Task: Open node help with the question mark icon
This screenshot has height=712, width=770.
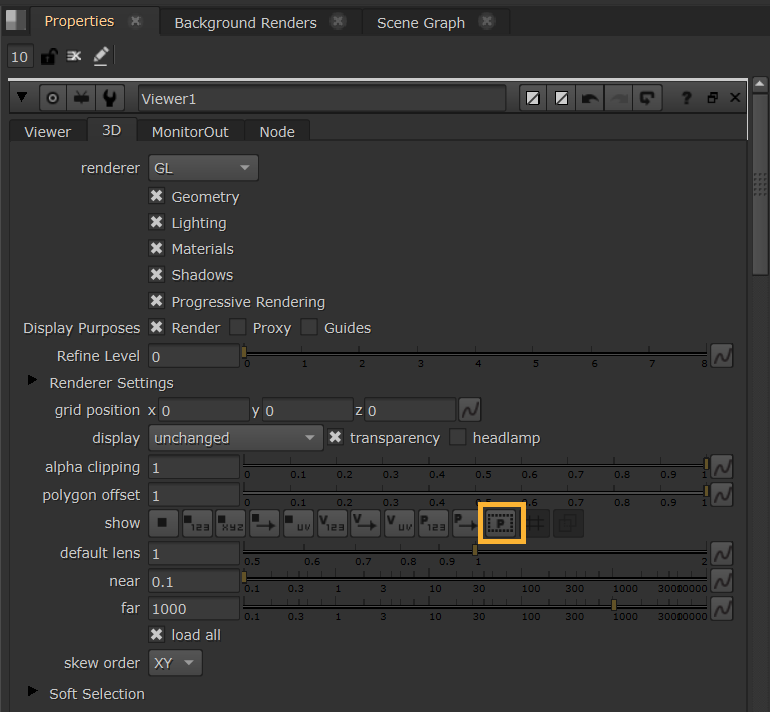Action: 686,98
